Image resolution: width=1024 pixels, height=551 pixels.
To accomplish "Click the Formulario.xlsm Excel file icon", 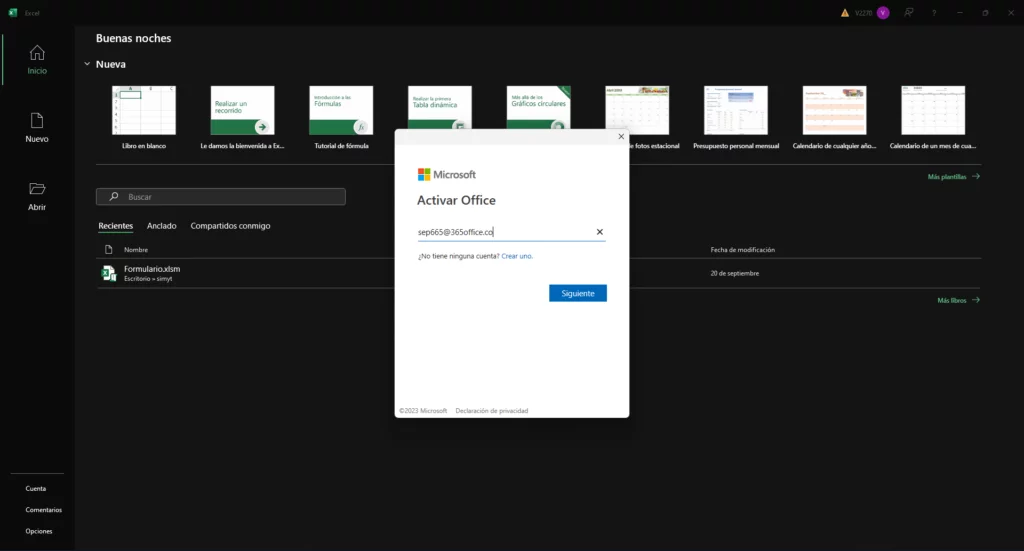I will coord(109,273).
